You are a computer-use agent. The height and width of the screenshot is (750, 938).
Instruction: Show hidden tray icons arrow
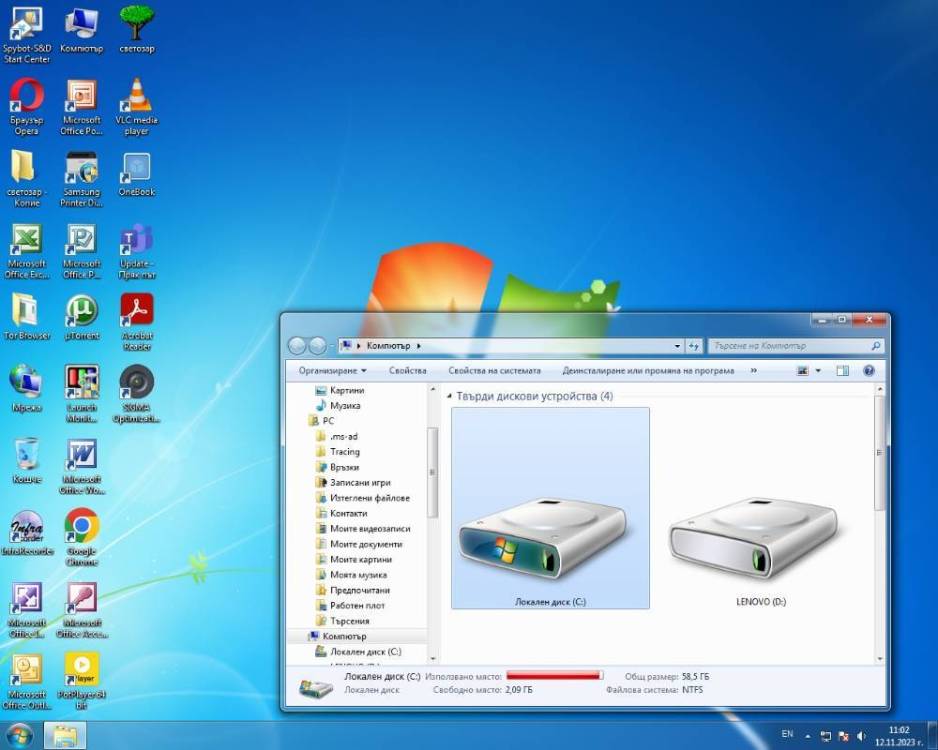click(x=808, y=736)
